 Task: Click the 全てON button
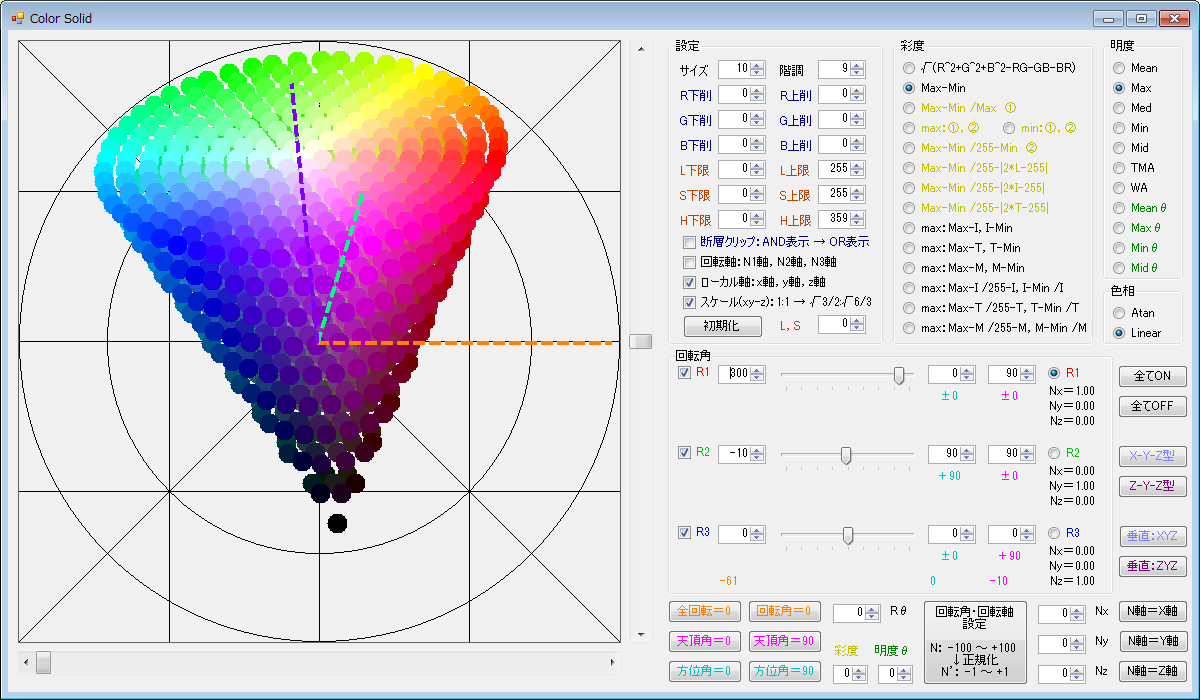pyautogui.click(x=1153, y=377)
